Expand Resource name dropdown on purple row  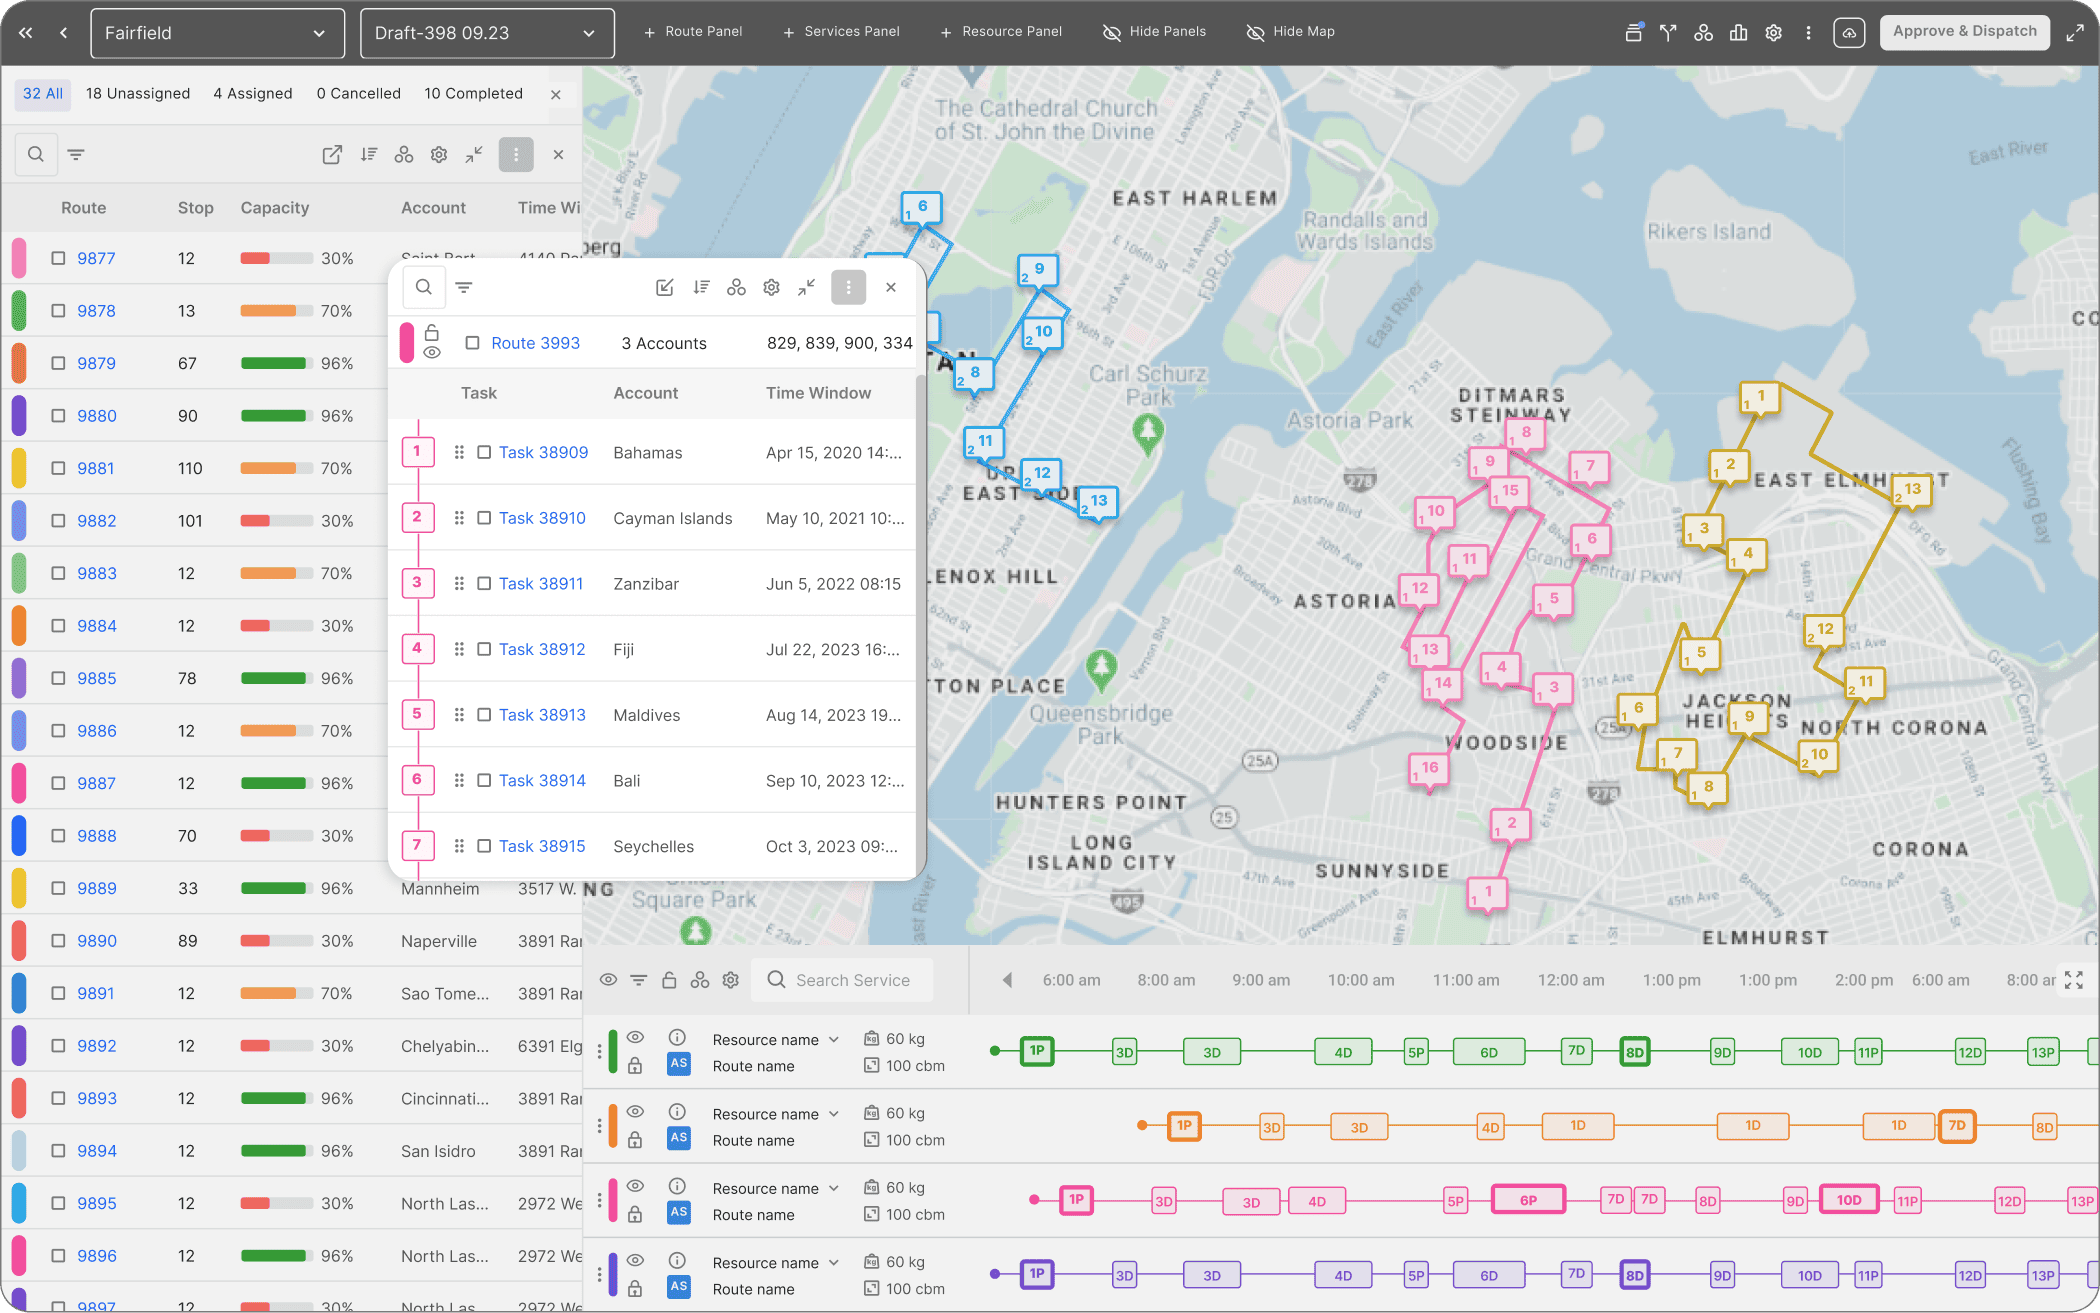pyautogui.click(x=834, y=1262)
